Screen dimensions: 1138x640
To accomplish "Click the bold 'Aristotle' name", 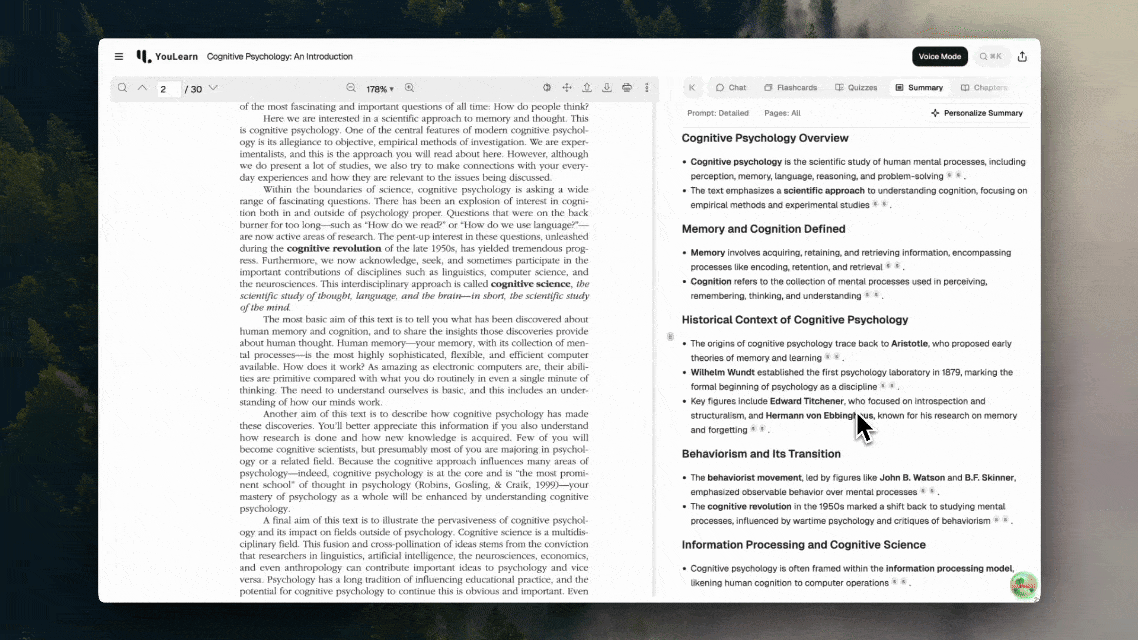I will [x=909, y=343].
